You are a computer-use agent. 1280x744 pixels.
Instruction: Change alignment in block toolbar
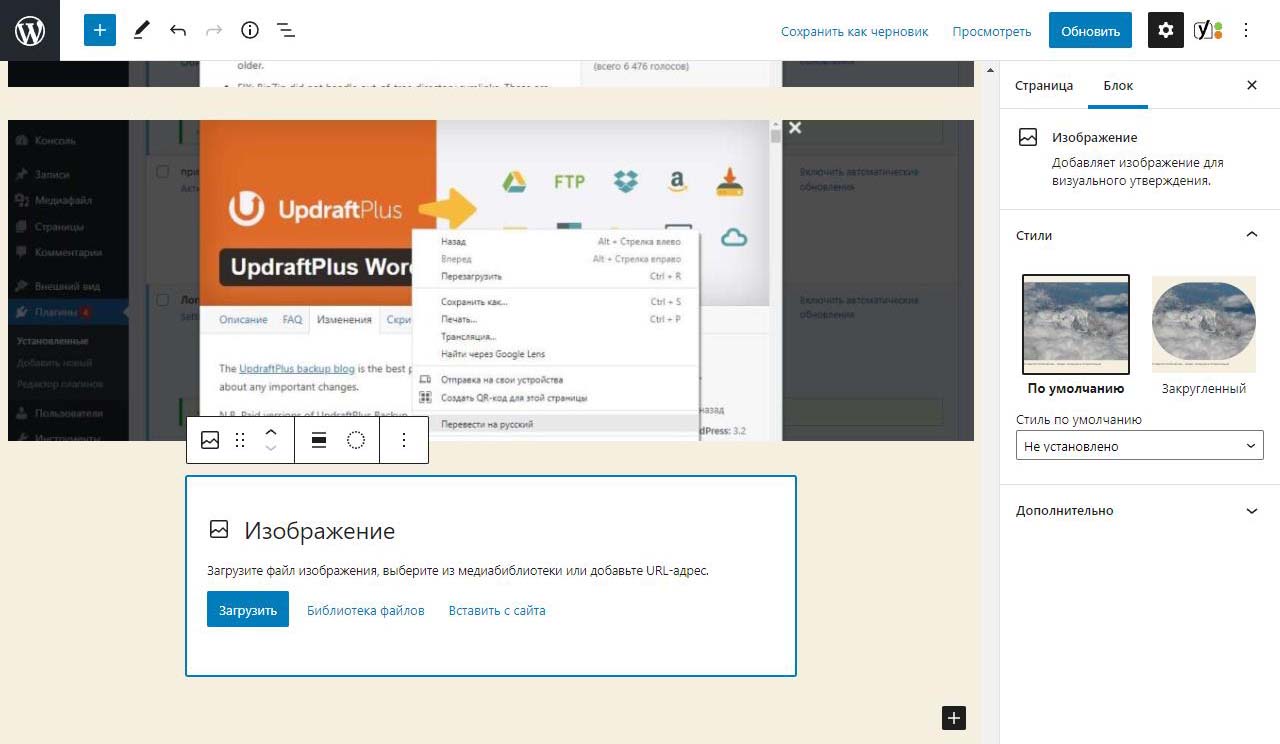tap(319, 440)
